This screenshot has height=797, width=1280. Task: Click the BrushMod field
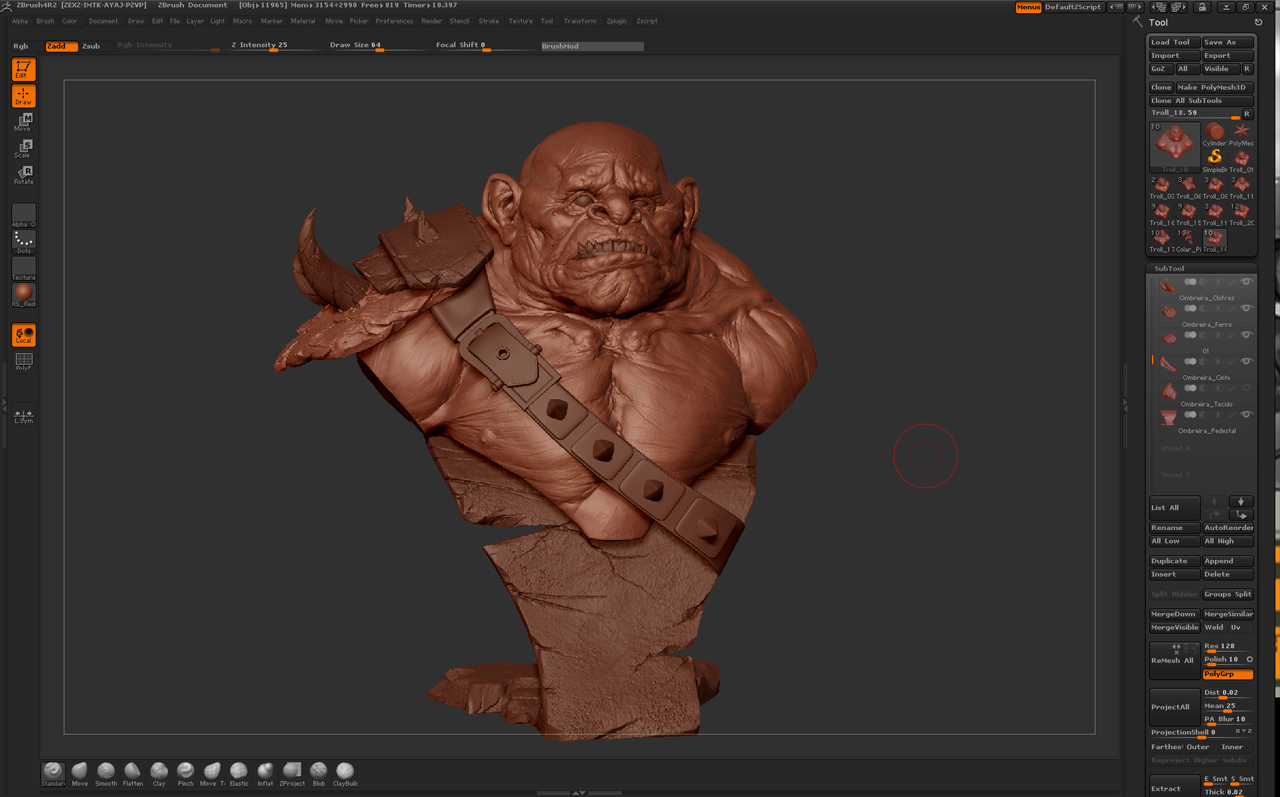[592, 46]
